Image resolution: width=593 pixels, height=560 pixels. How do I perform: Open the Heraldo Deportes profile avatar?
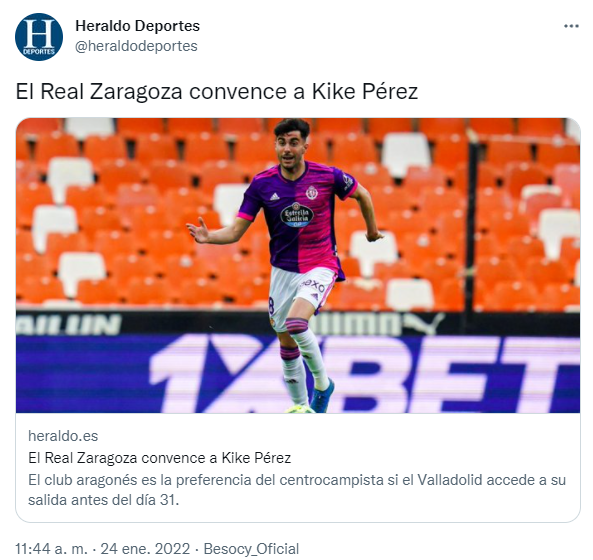[39, 37]
